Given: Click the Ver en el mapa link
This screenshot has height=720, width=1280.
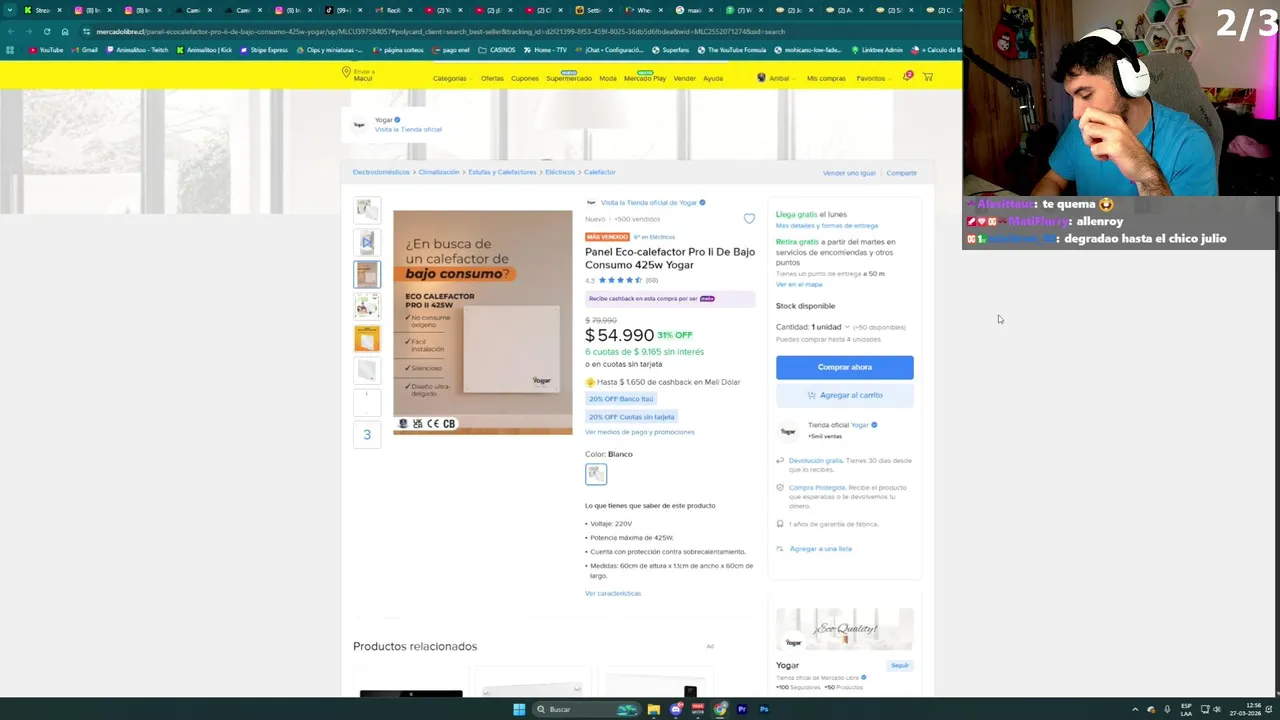Looking at the screenshot, I should point(799,284).
